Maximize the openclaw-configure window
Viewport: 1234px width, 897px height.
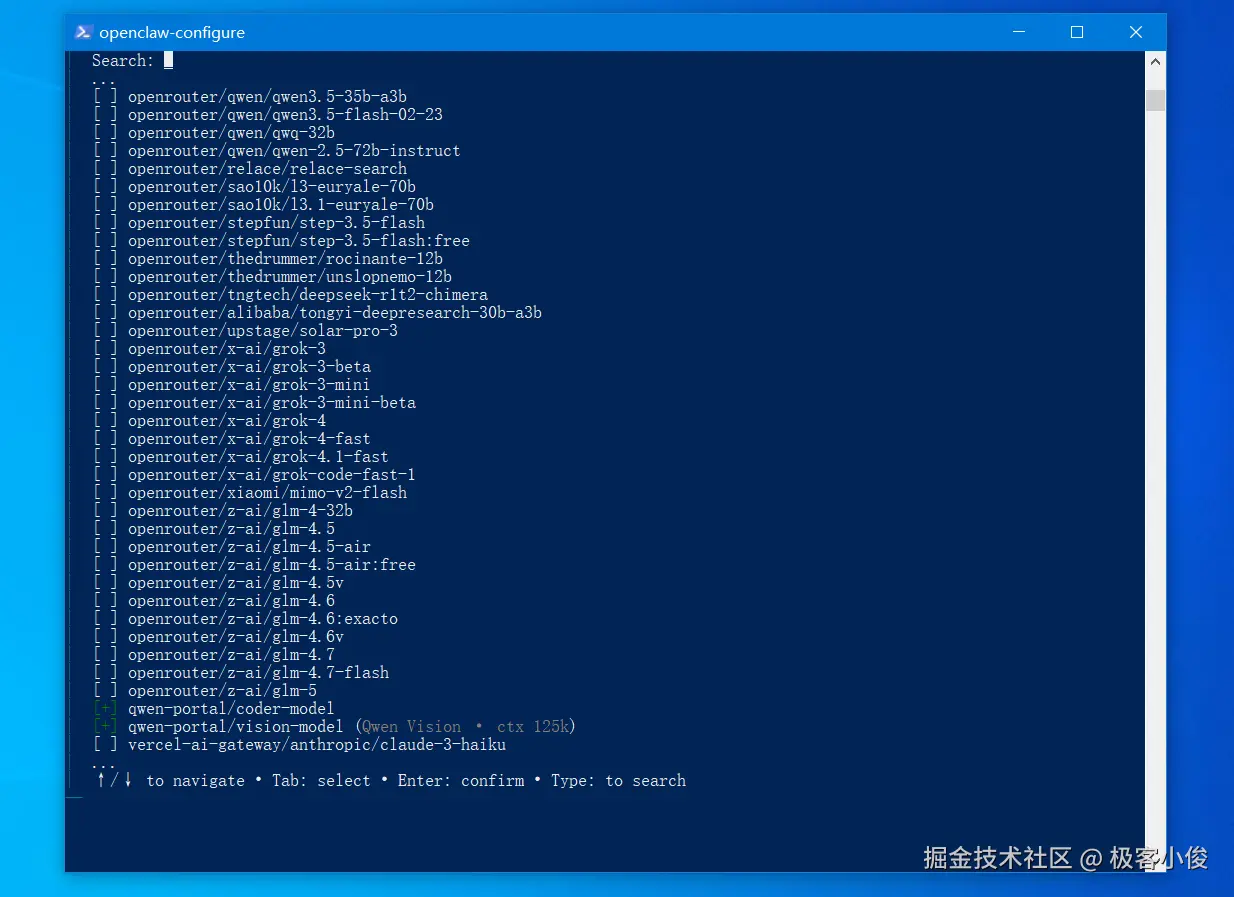coord(1077,32)
